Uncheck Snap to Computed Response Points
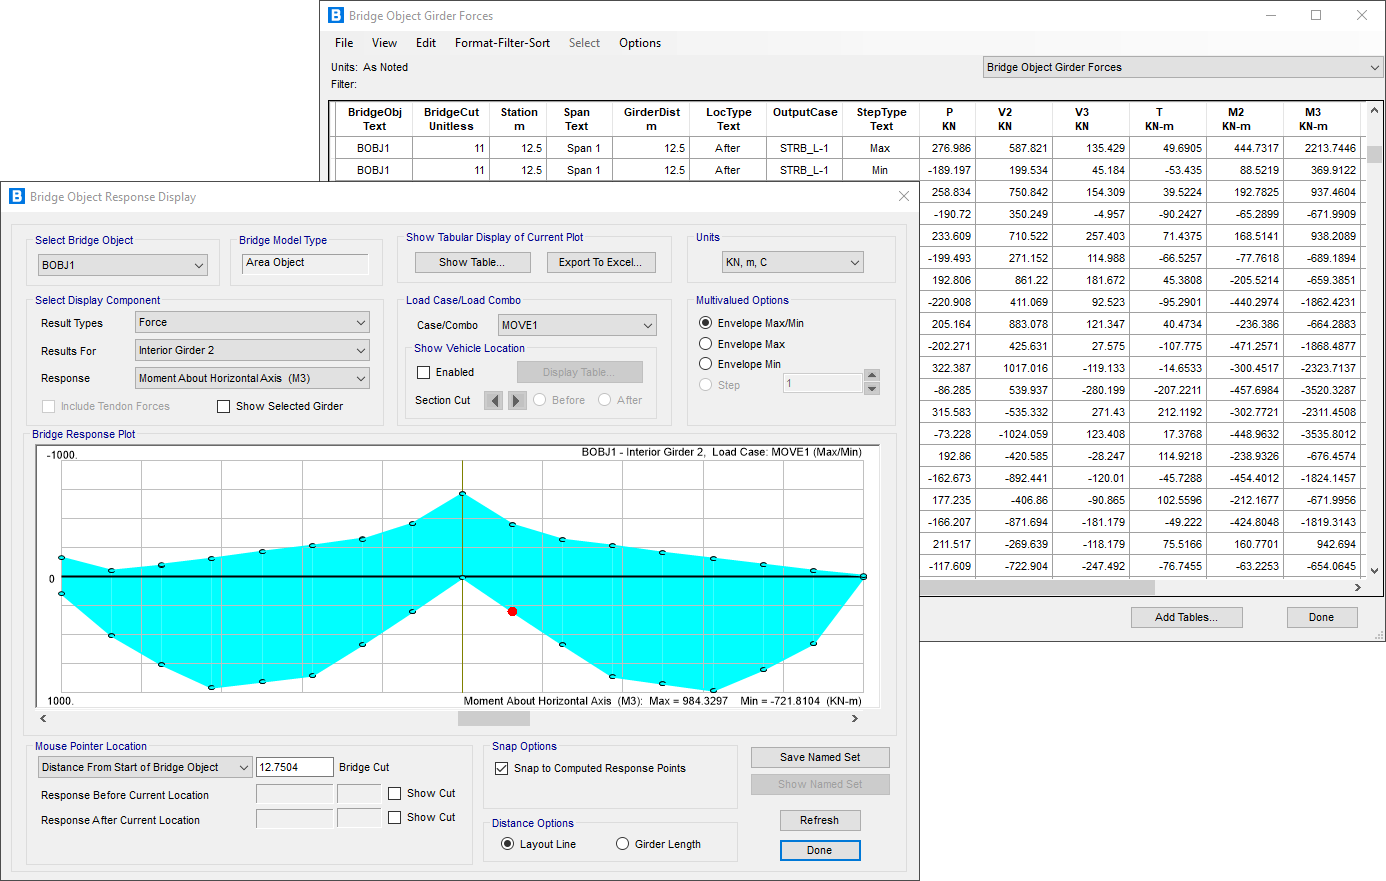The image size is (1386, 881). click(502, 768)
